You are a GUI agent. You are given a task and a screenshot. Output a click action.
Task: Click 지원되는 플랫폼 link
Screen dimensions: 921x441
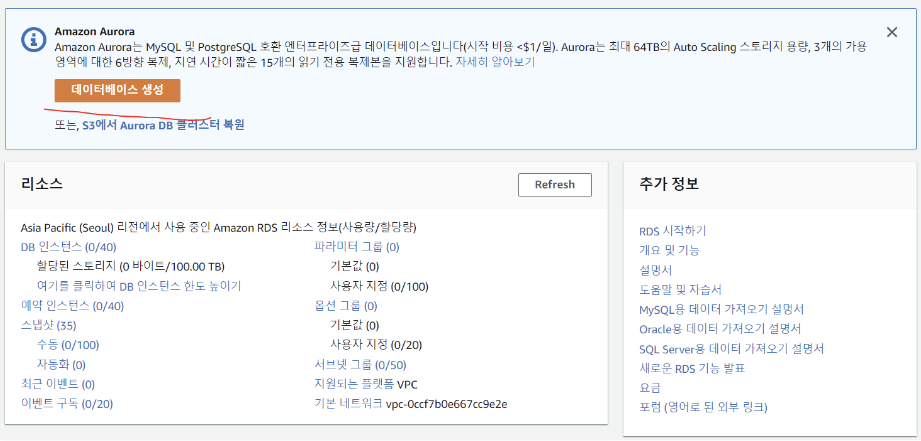coord(354,385)
